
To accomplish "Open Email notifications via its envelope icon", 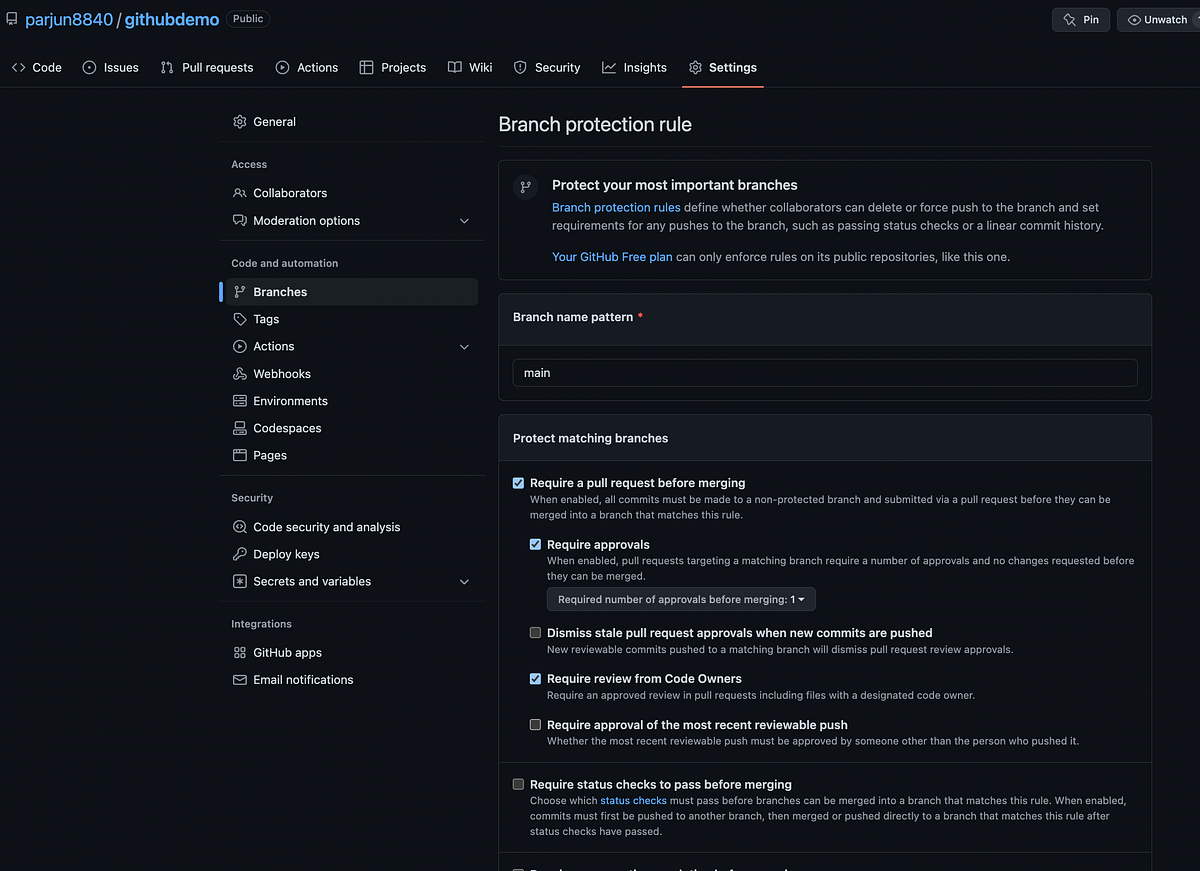I will click(x=240, y=679).
